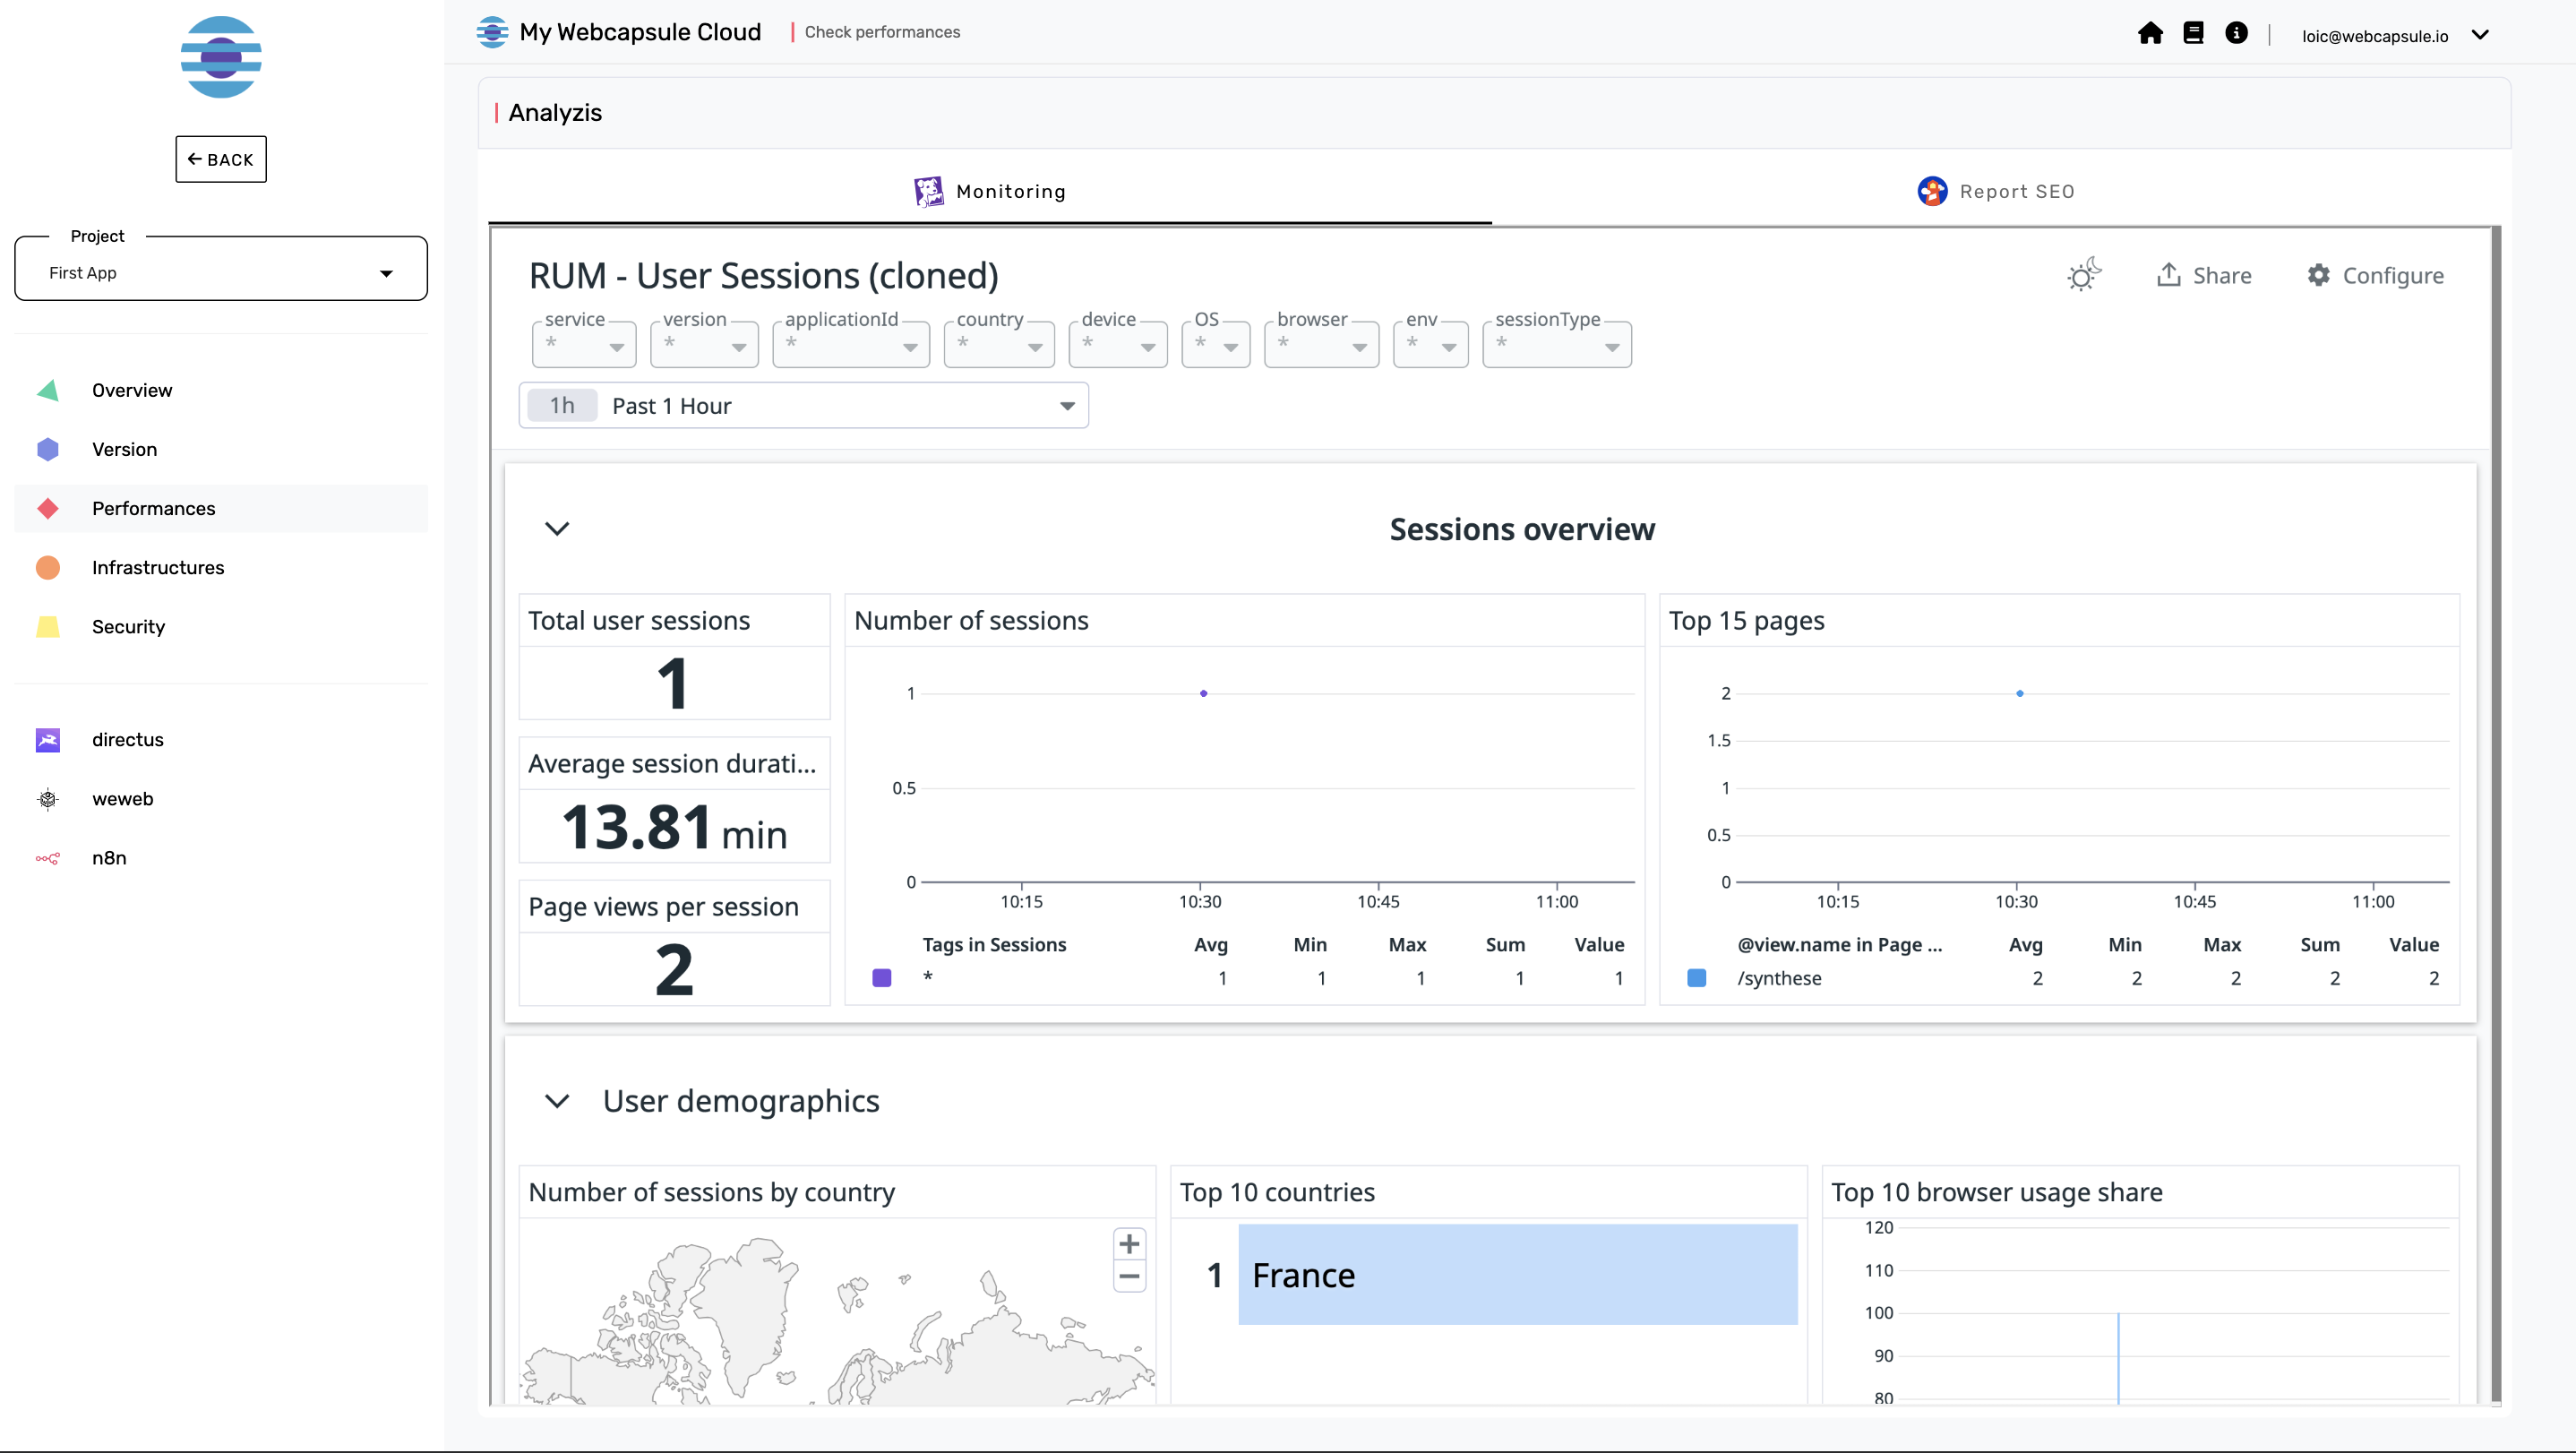Click the directus rabbit icon
Viewport: 2576px width, 1453px height.
48,739
